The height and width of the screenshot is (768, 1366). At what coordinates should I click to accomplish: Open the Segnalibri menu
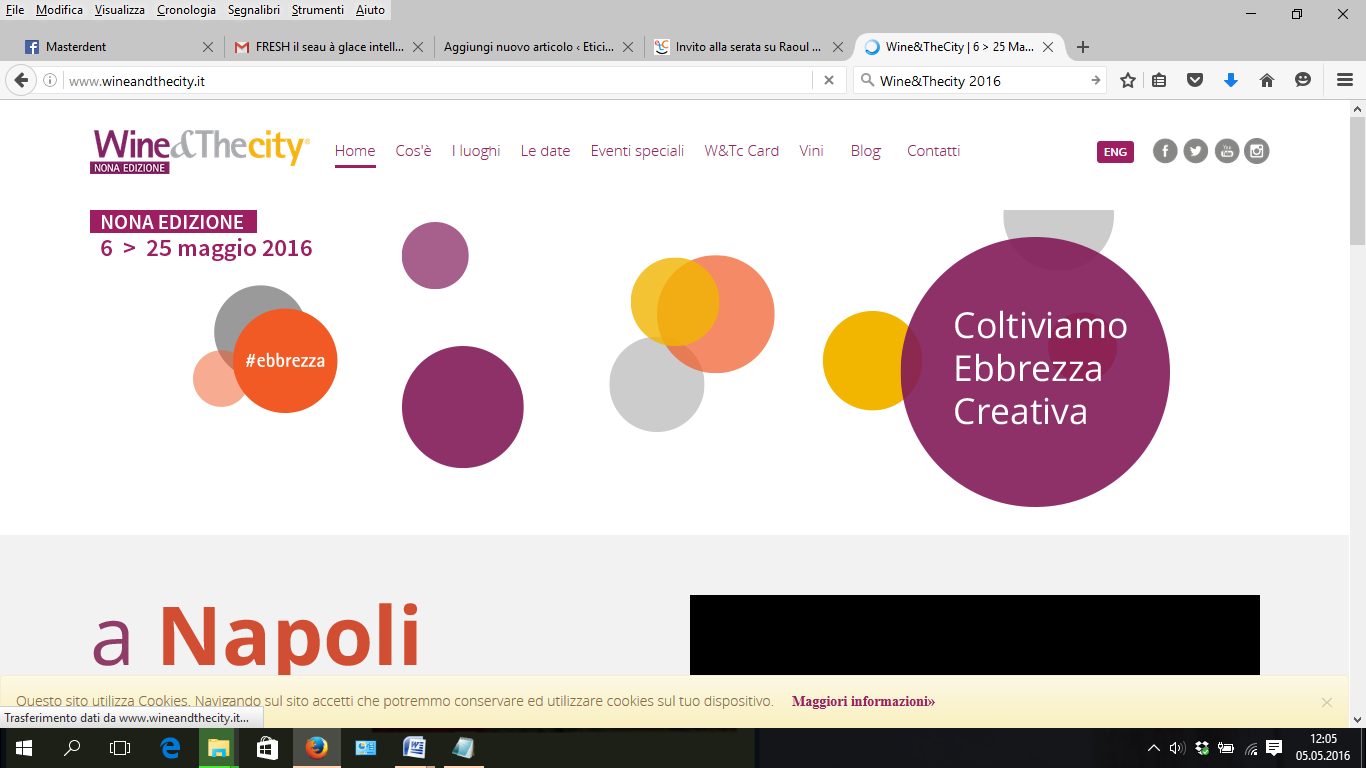pyautogui.click(x=254, y=10)
